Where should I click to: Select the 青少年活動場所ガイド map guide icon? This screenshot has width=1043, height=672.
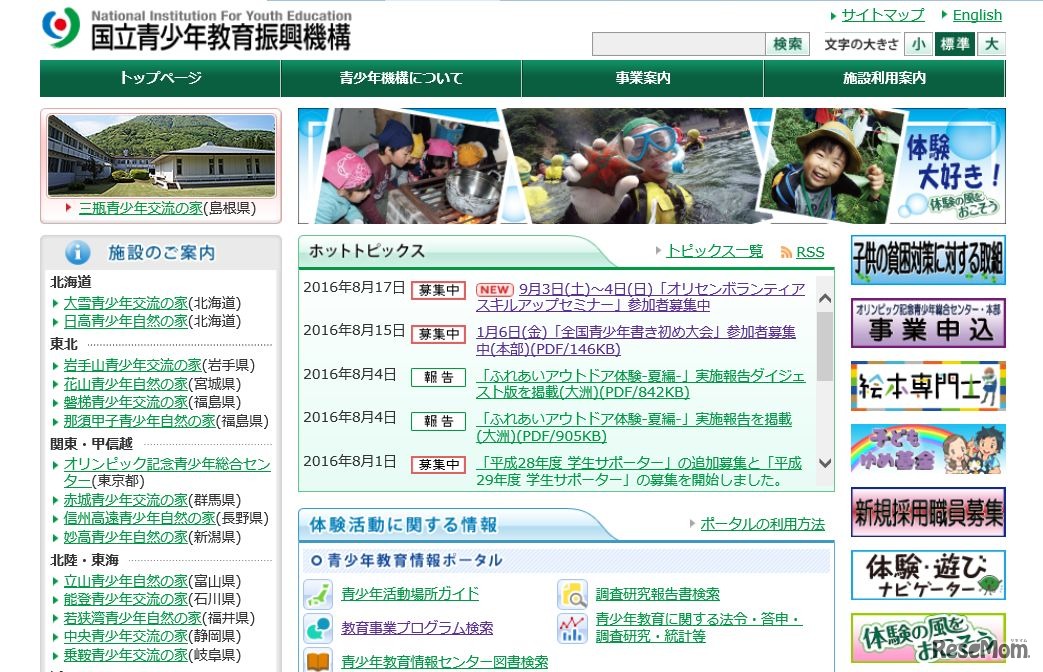click(317, 594)
